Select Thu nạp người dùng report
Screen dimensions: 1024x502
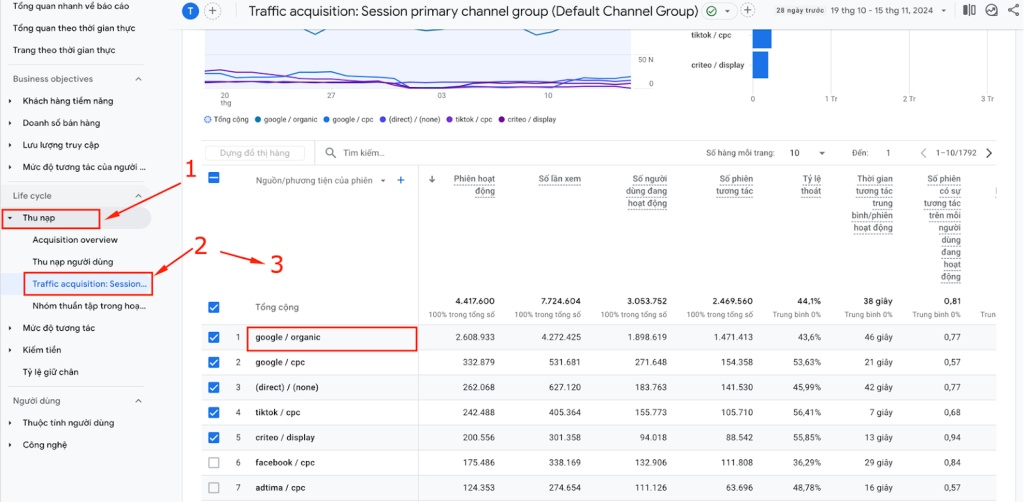[72, 261]
